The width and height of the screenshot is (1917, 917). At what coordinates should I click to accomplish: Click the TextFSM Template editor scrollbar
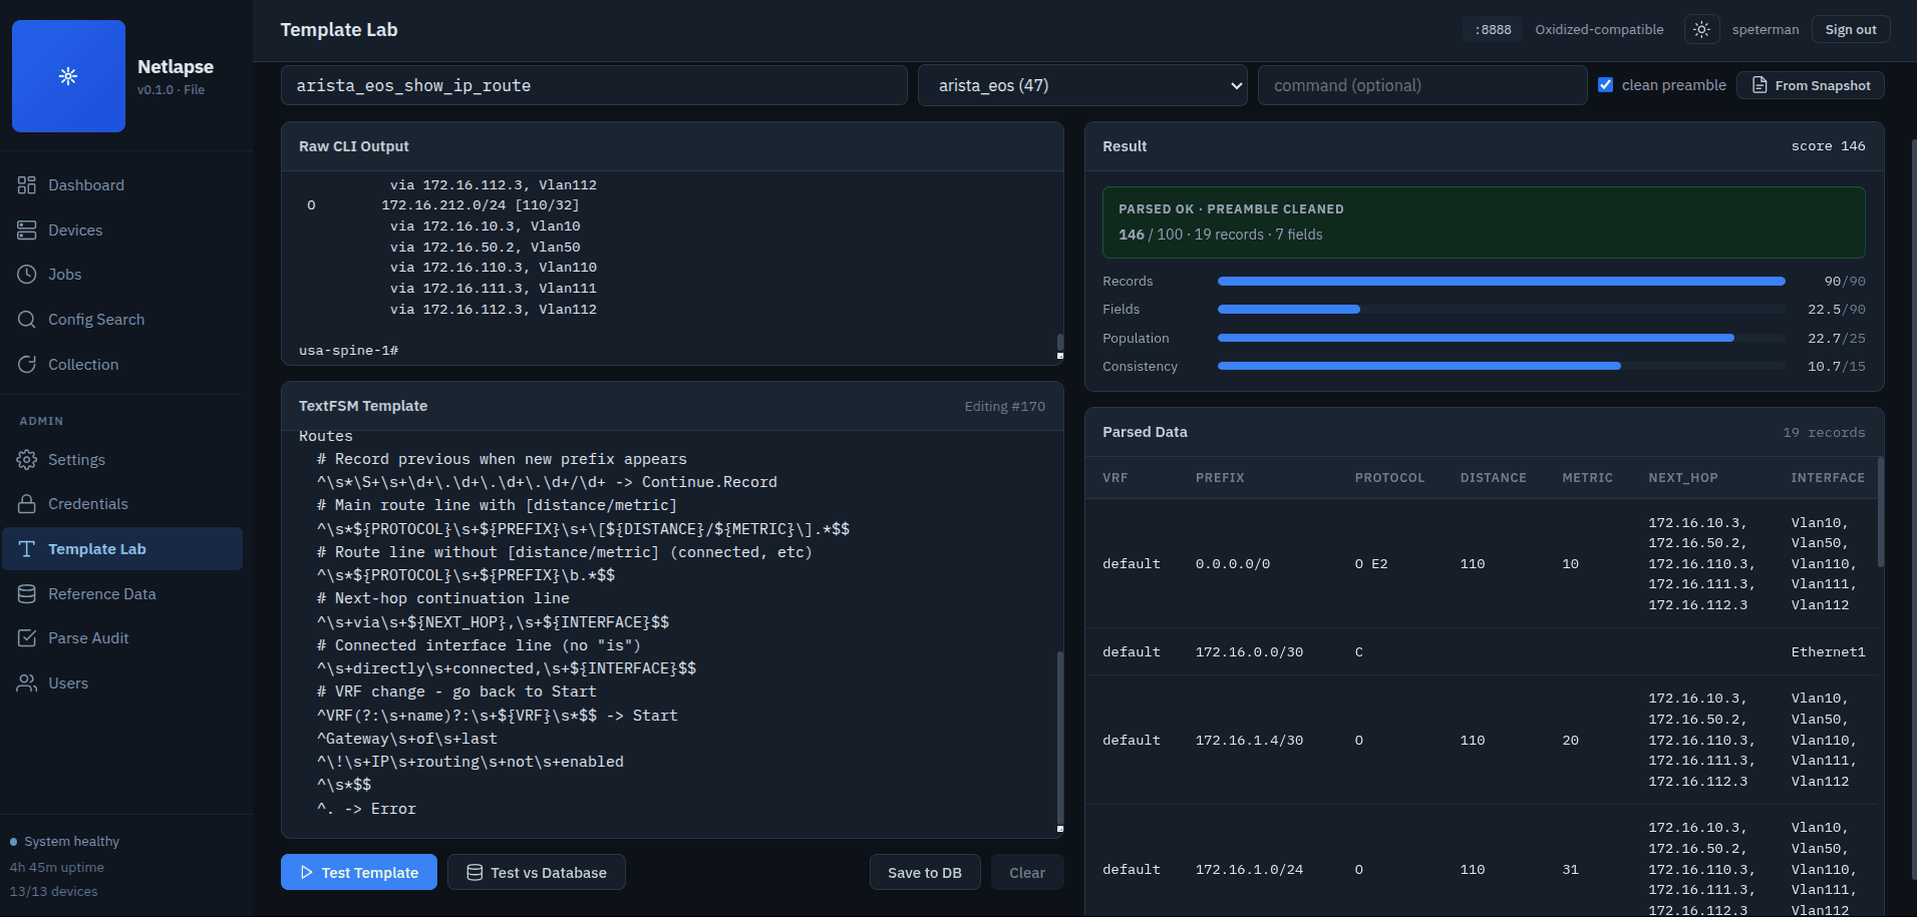click(x=1059, y=738)
